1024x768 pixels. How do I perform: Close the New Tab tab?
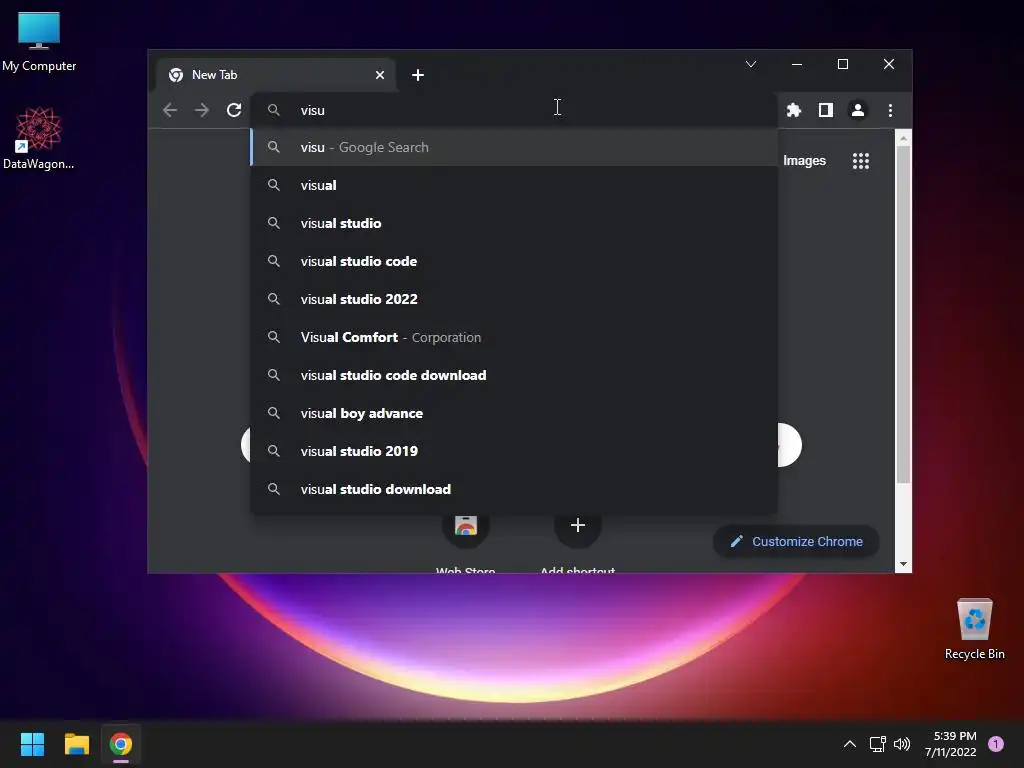tap(379, 75)
